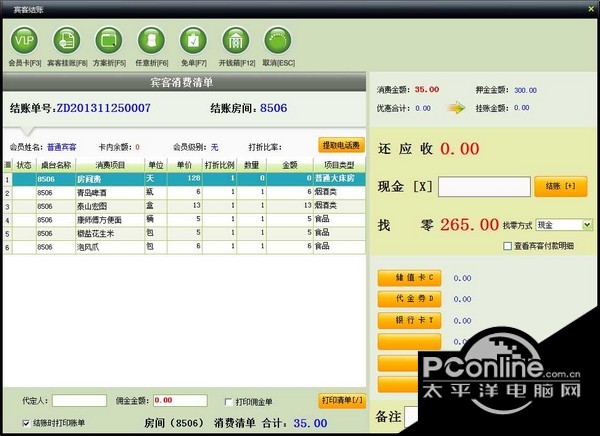This screenshot has width=600, height=436.
Task: Open the cash drawer 开钱箱 F12 icon
Action: [x=236, y=41]
